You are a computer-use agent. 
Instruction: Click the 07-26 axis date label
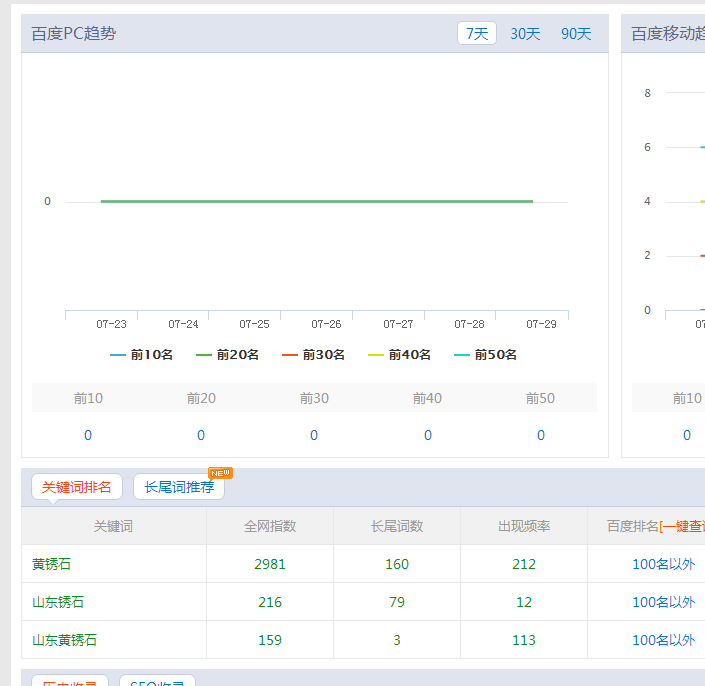(x=326, y=324)
